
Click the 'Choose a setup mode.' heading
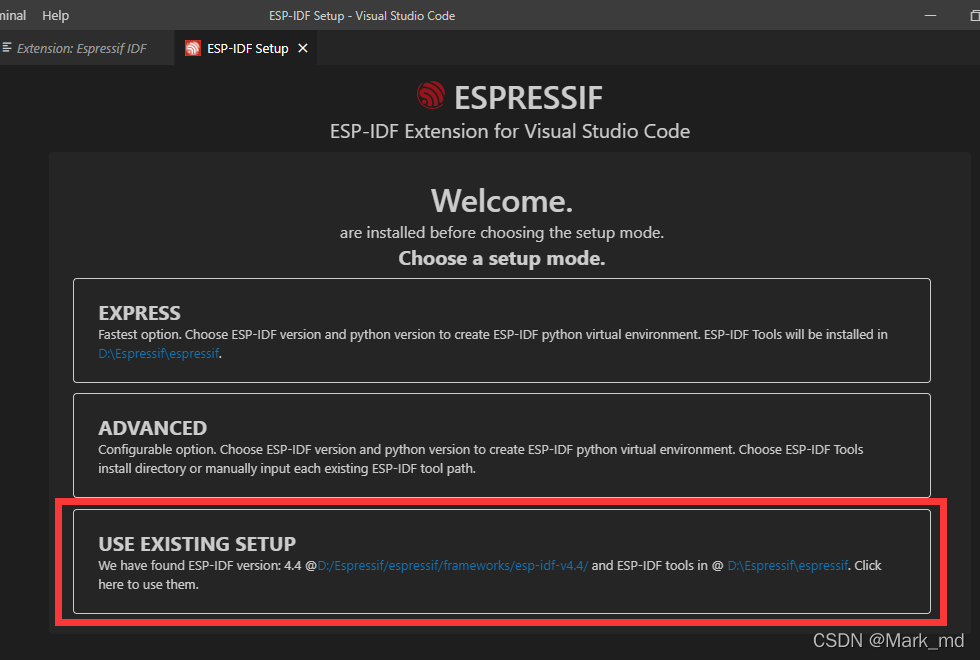click(502, 258)
